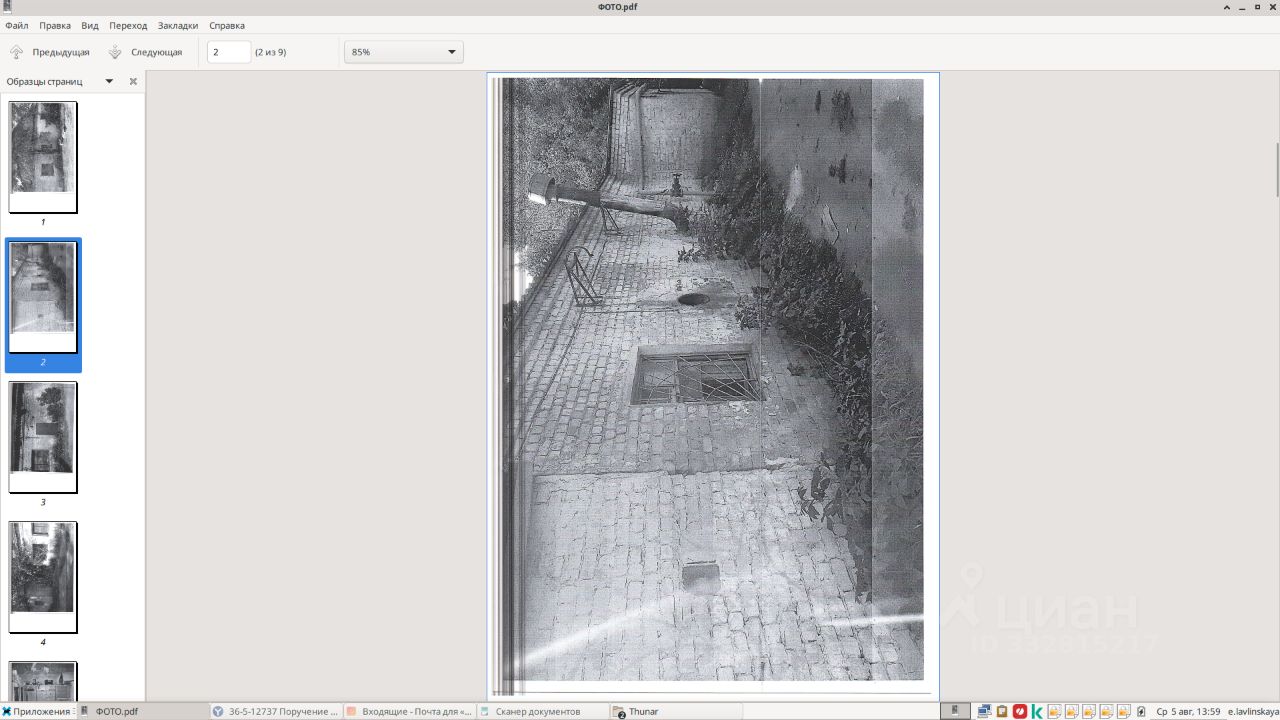Click the page count label (2 из 9)

pyautogui.click(x=270, y=52)
